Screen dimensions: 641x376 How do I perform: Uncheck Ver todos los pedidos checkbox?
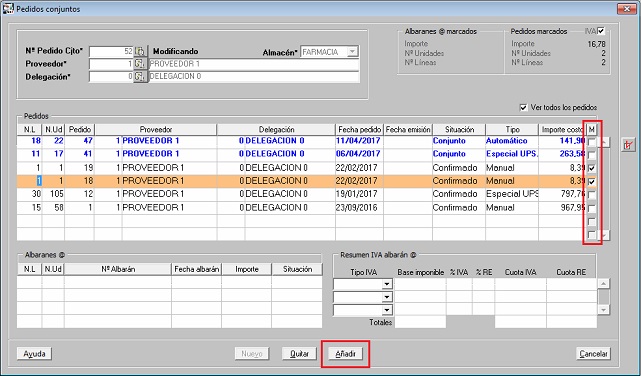523,107
